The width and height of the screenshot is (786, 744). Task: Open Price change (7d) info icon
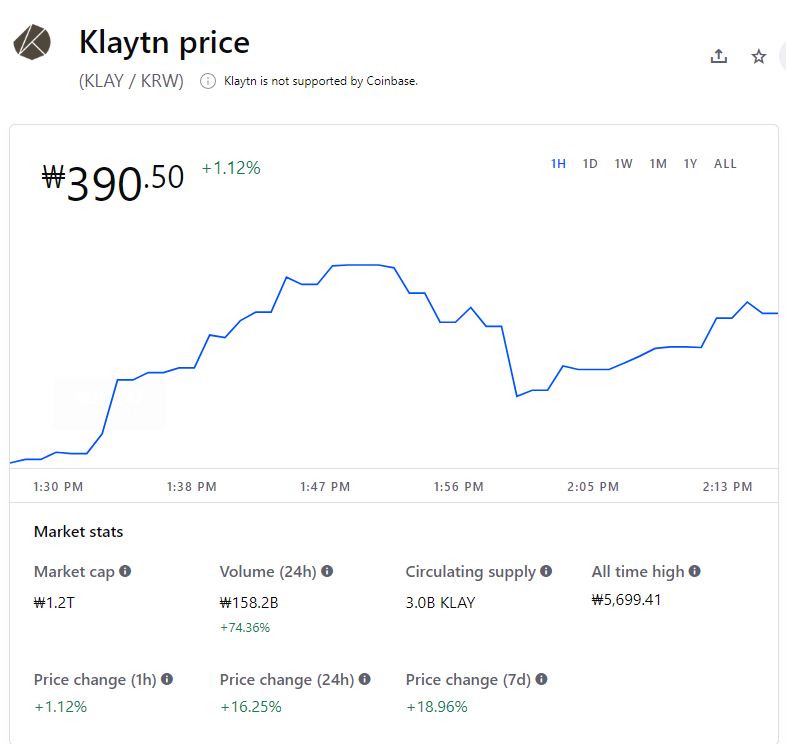click(x=541, y=679)
